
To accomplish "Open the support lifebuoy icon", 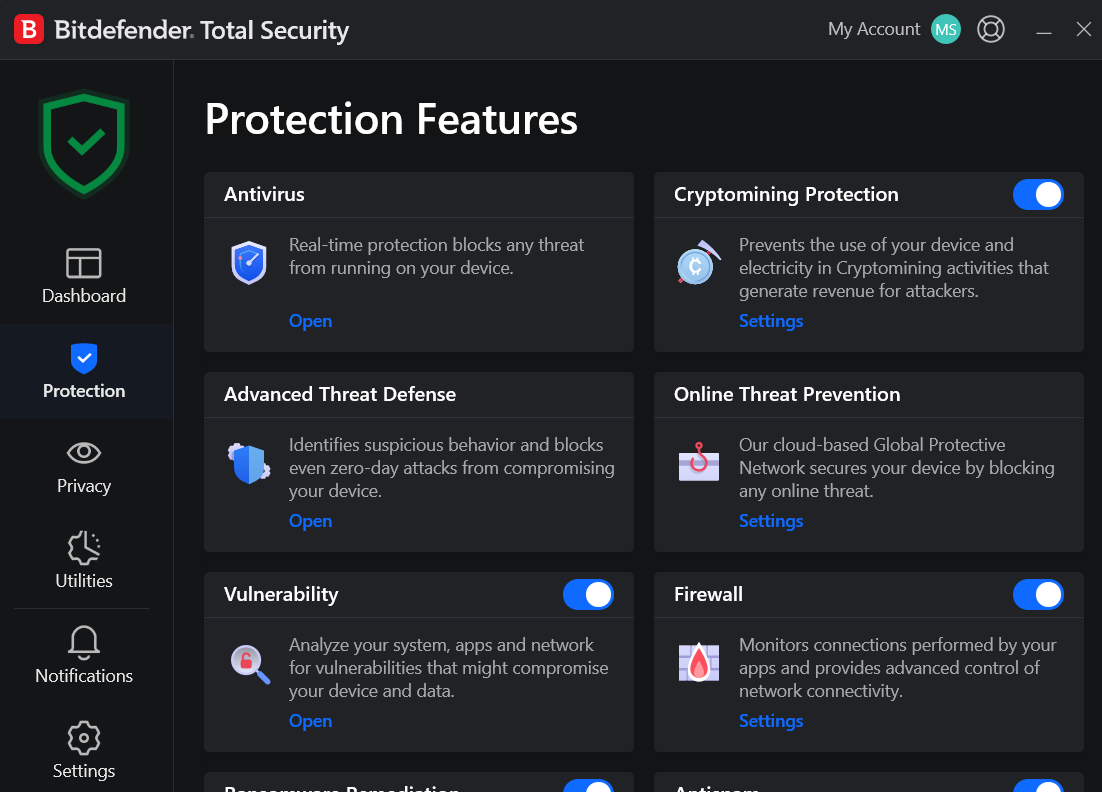I will click(x=991, y=30).
